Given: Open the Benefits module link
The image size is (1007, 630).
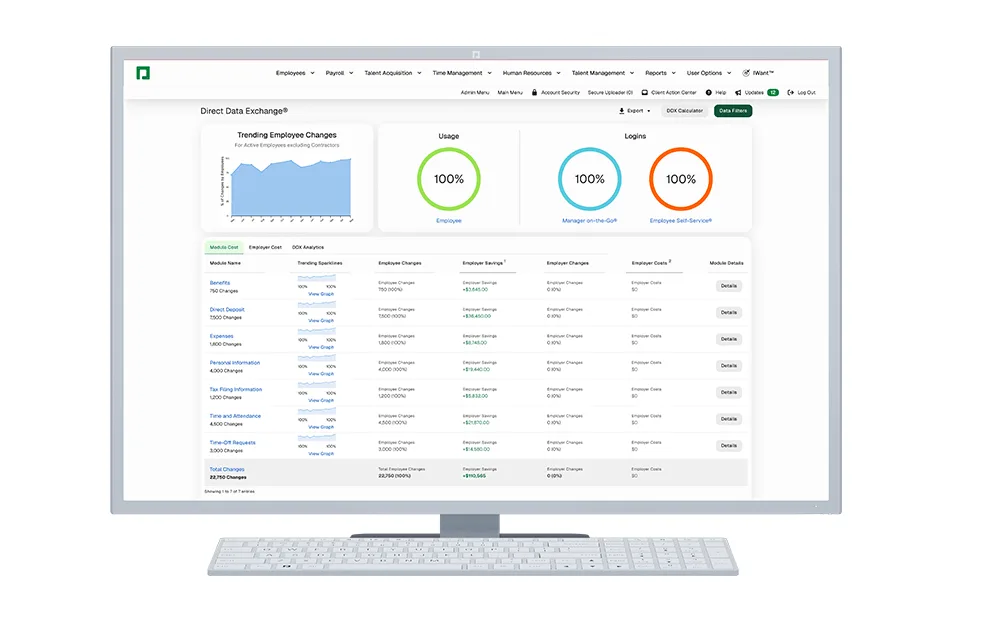Looking at the screenshot, I should [220, 283].
